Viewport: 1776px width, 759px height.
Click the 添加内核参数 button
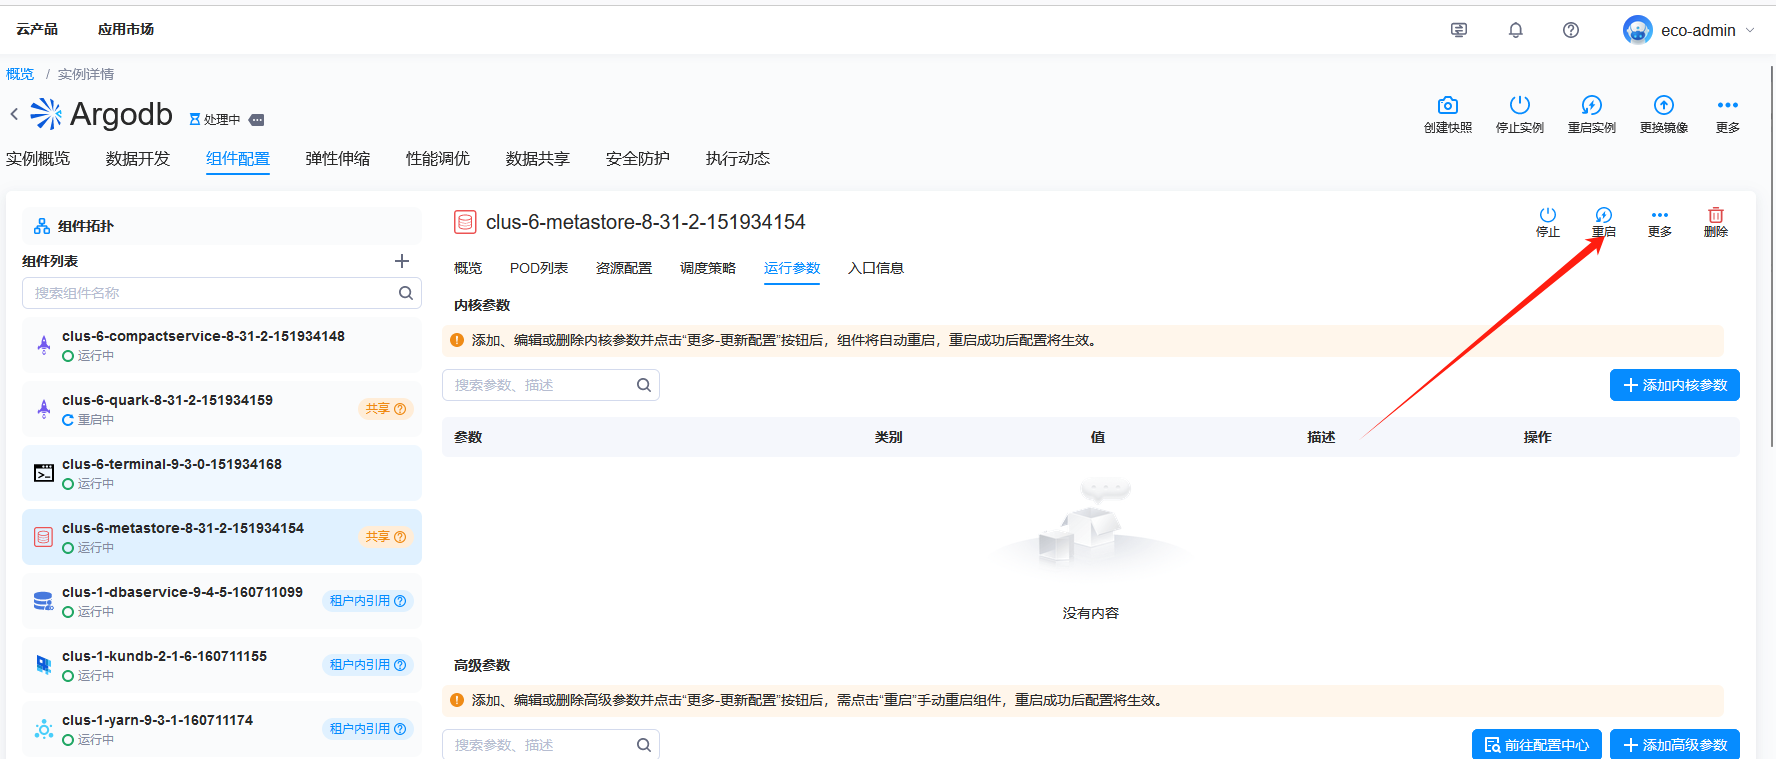(x=1675, y=385)
